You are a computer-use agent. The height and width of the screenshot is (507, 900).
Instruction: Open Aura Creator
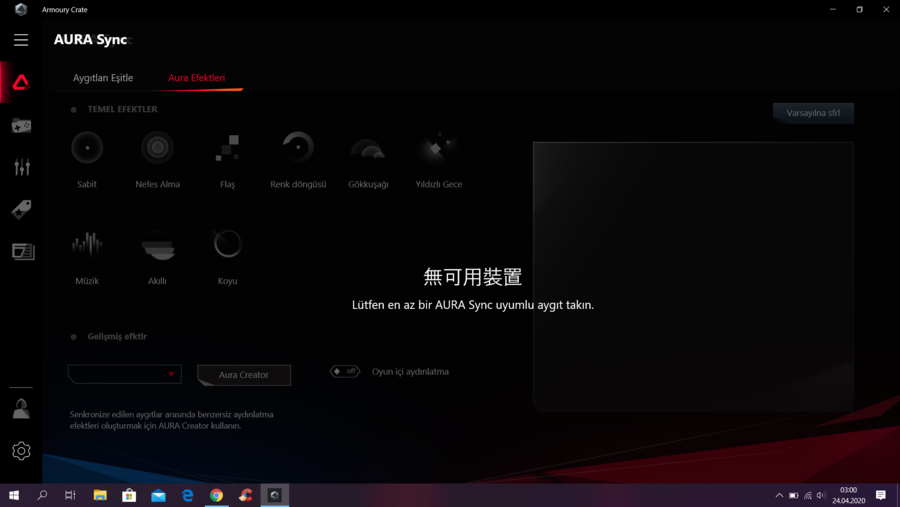click(x=244, y=374)
